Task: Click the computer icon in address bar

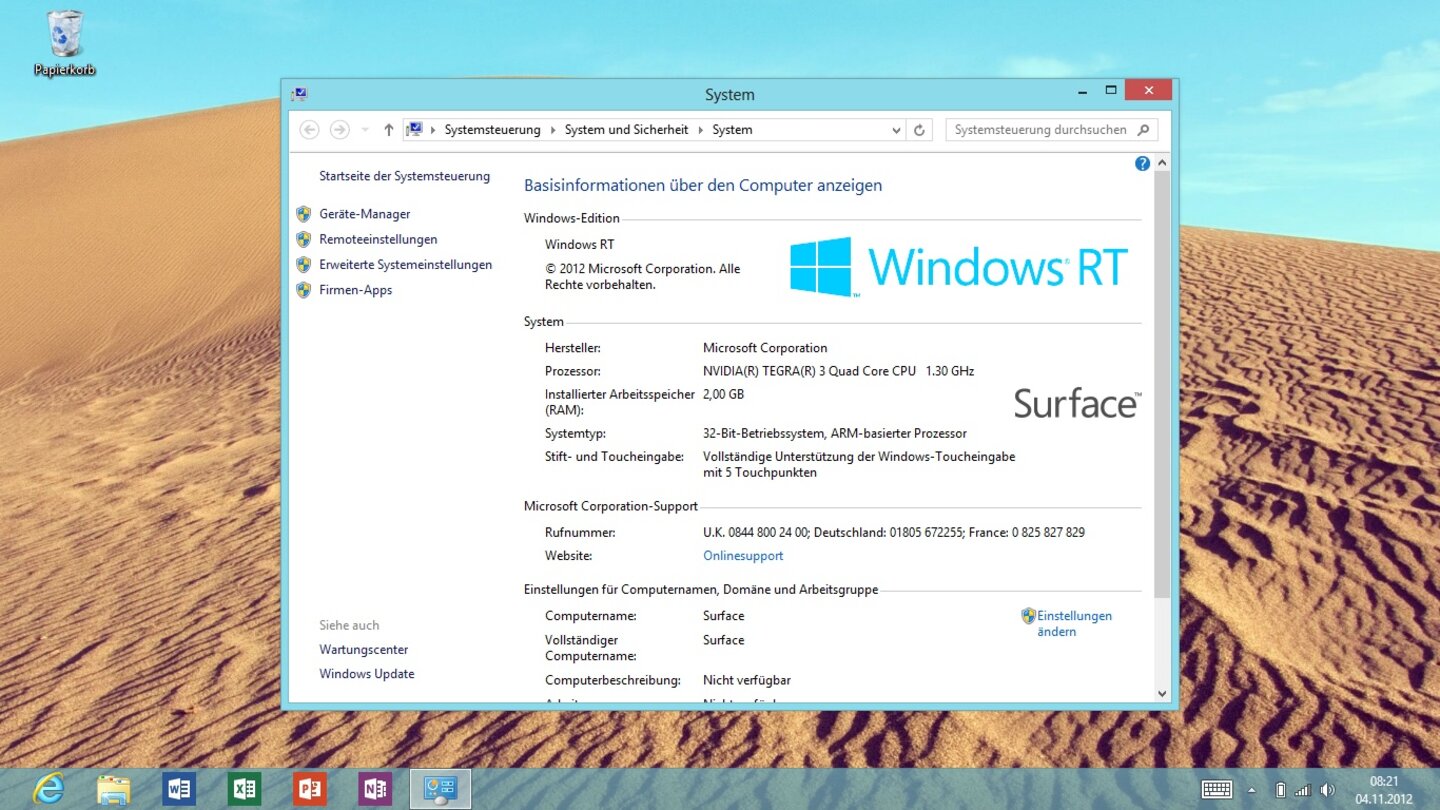Action: coord(414,129)
